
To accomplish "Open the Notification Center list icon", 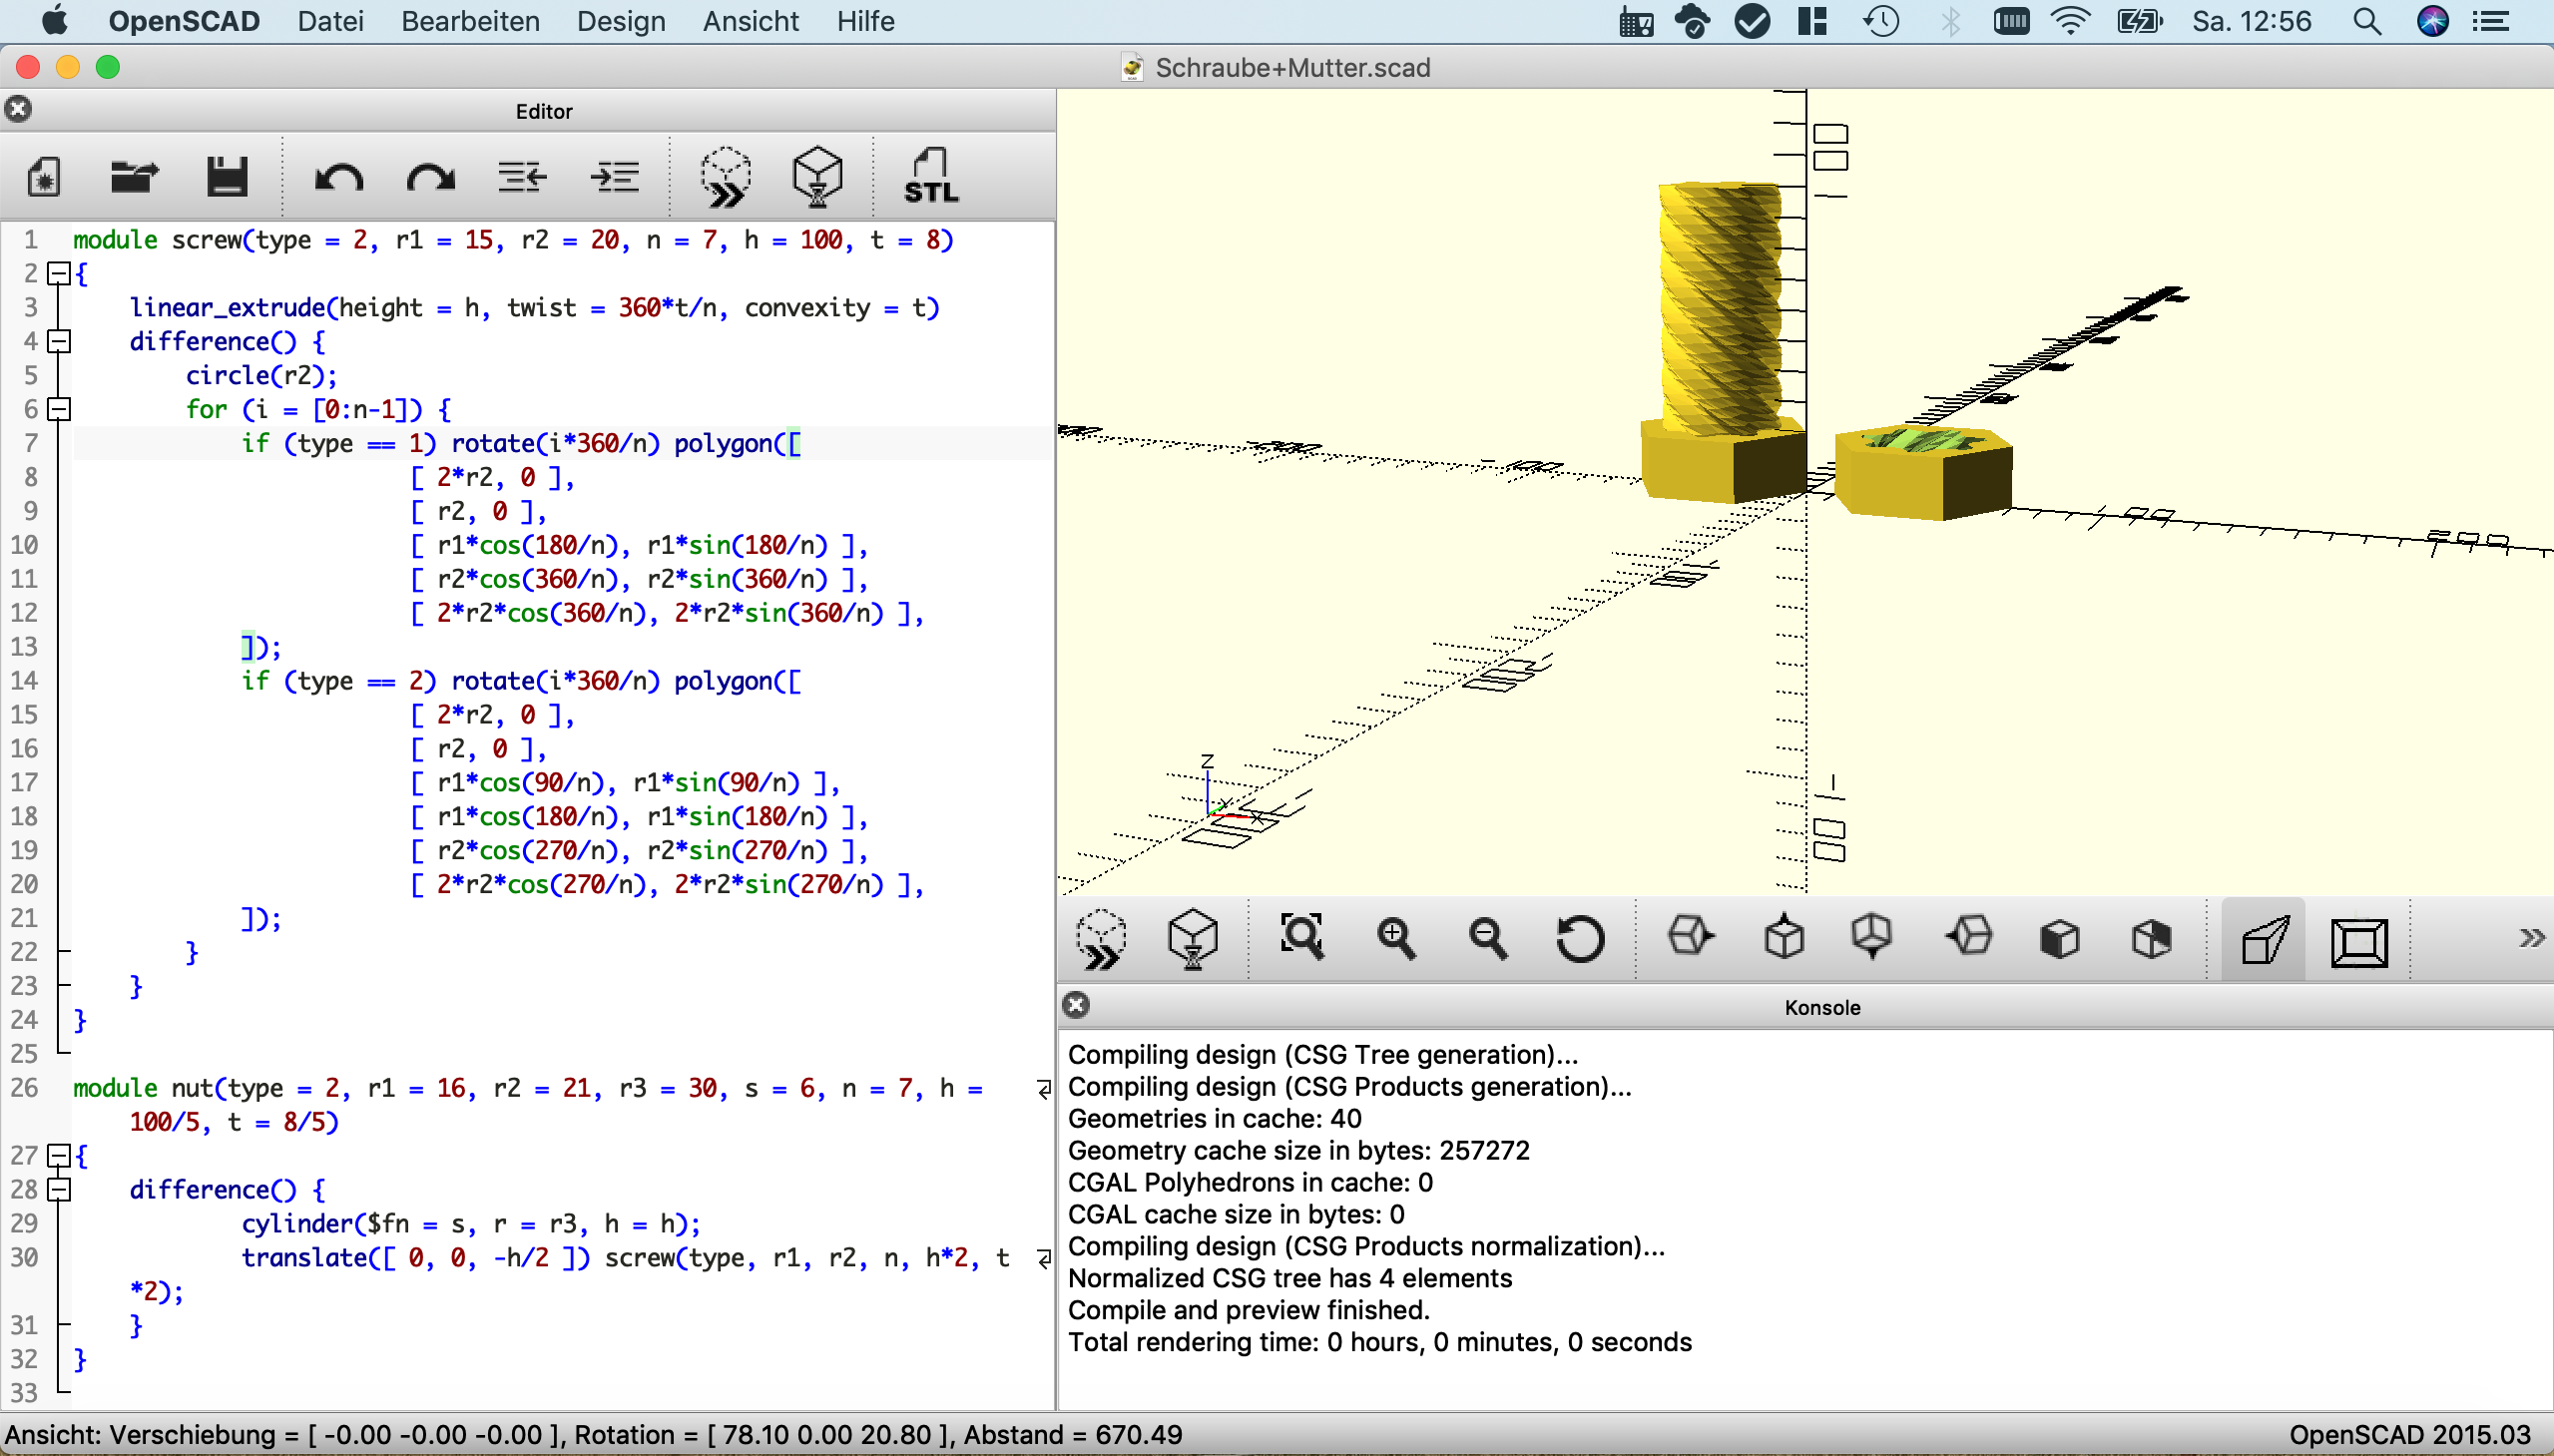I will (2491, 21).
